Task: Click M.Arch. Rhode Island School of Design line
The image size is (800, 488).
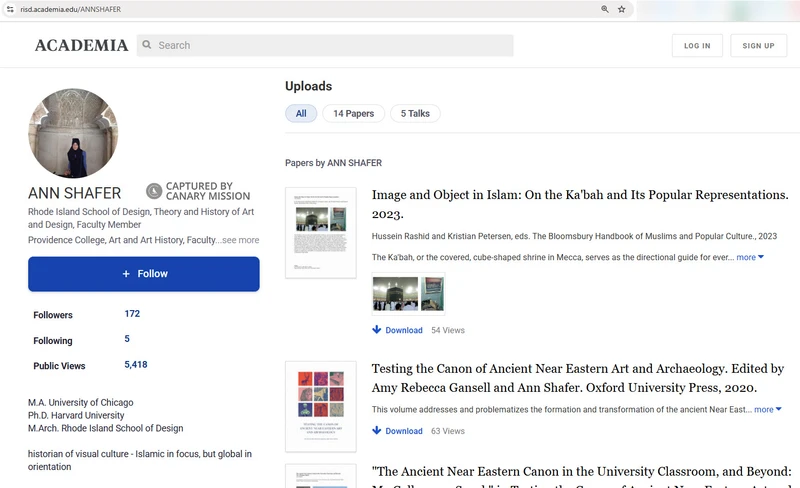Action: [x=106, y=428]
